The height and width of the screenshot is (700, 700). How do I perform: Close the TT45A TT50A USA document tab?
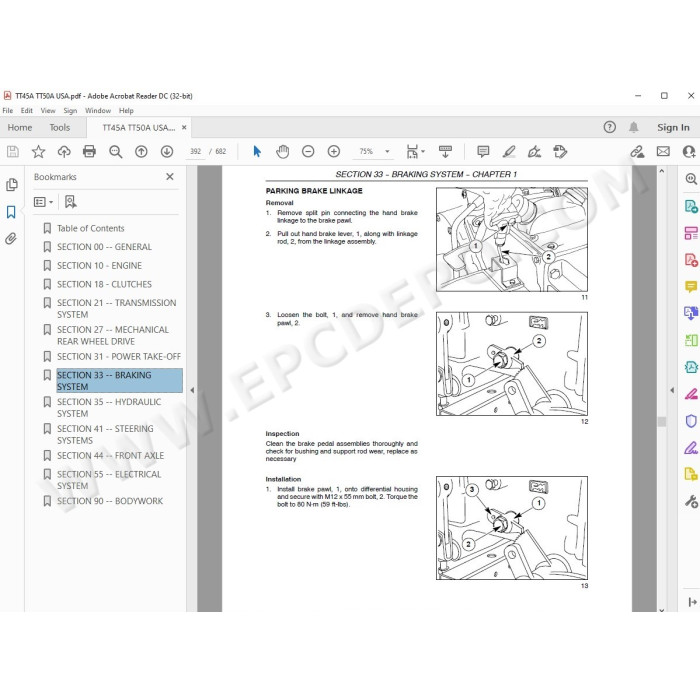pos(184,127)
